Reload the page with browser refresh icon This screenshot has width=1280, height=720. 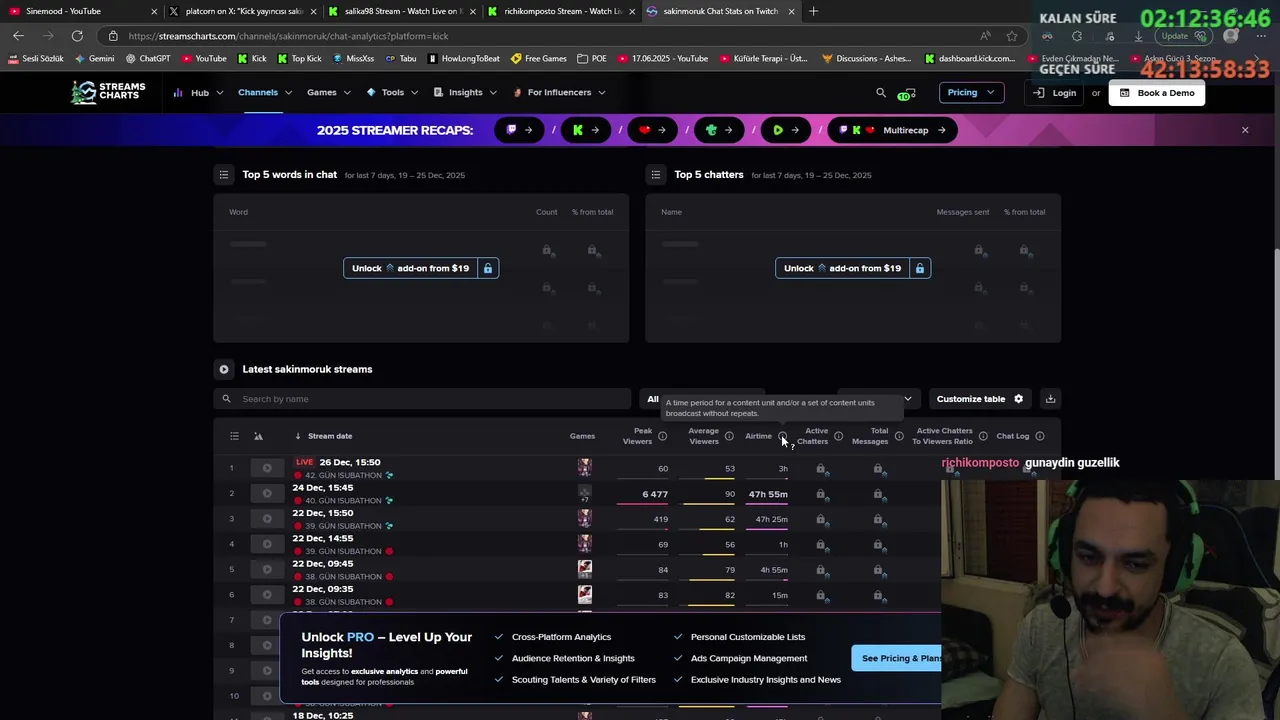pos(77,36)
